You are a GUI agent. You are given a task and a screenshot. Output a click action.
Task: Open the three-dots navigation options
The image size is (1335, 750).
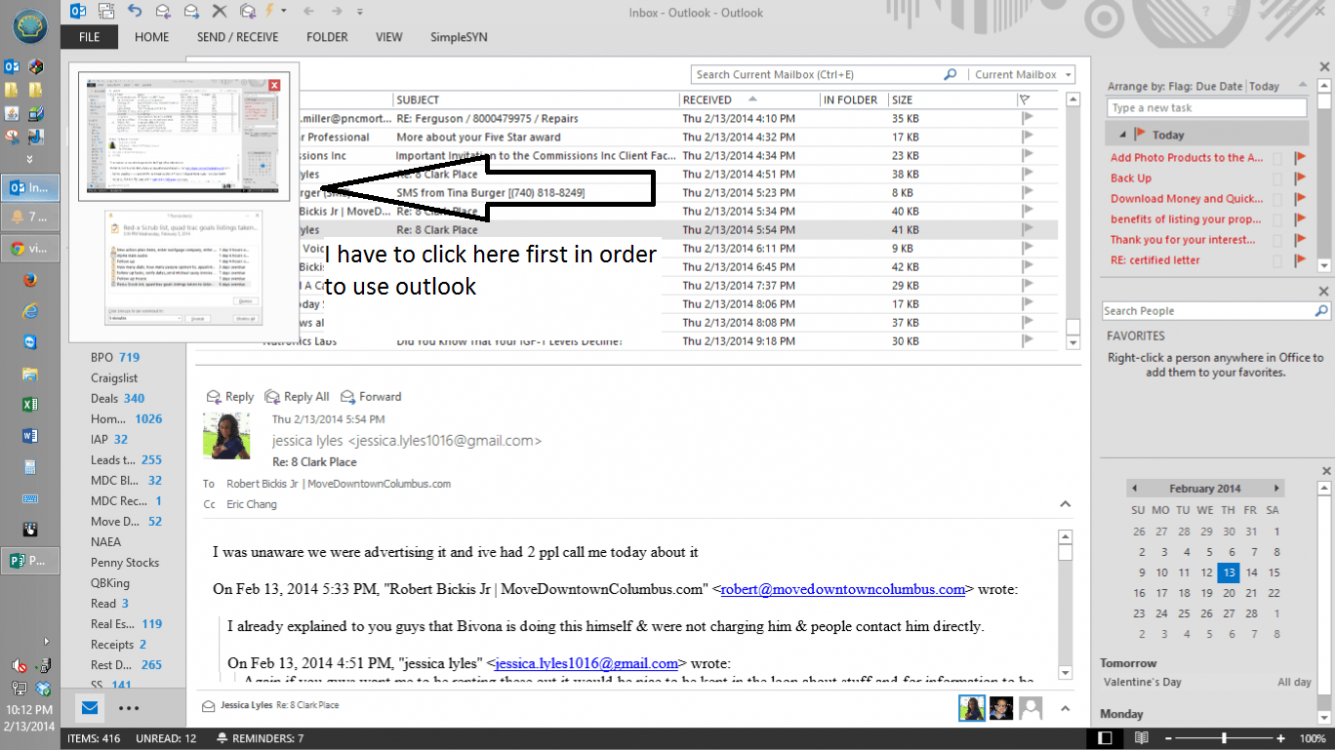(x=129, y=708)
